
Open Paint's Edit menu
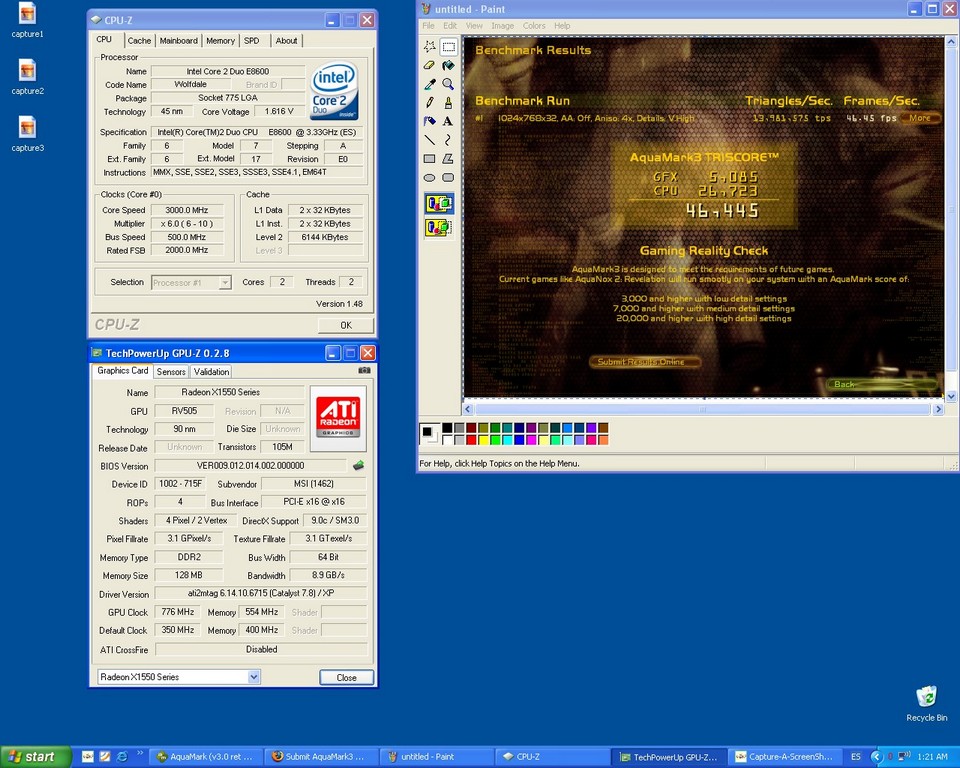450,26
